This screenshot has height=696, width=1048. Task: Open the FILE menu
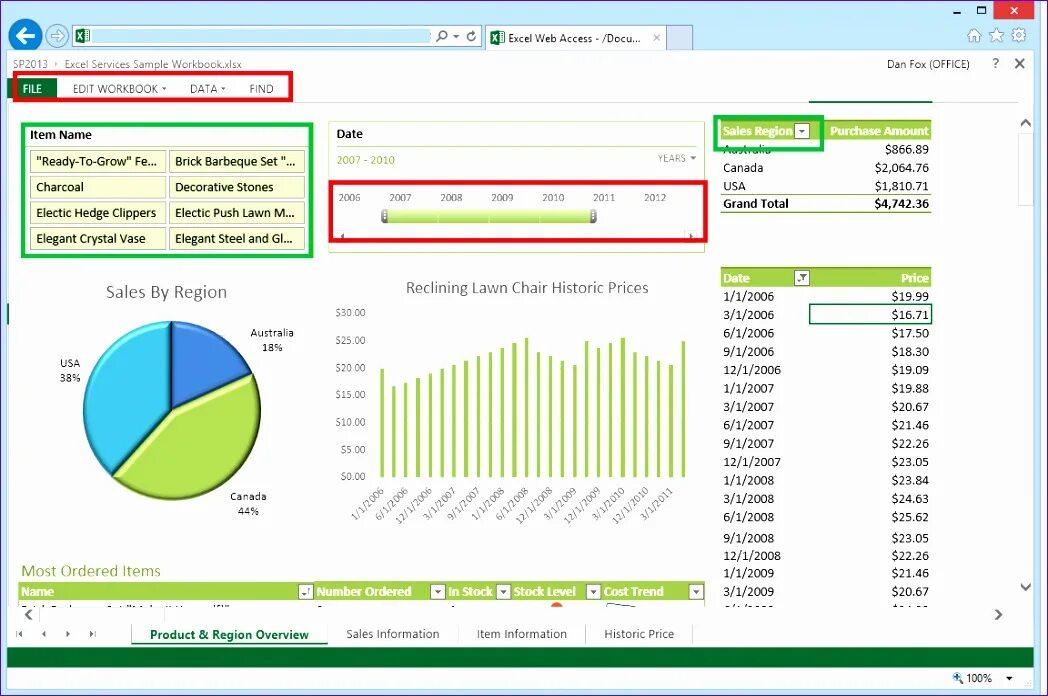32,88
